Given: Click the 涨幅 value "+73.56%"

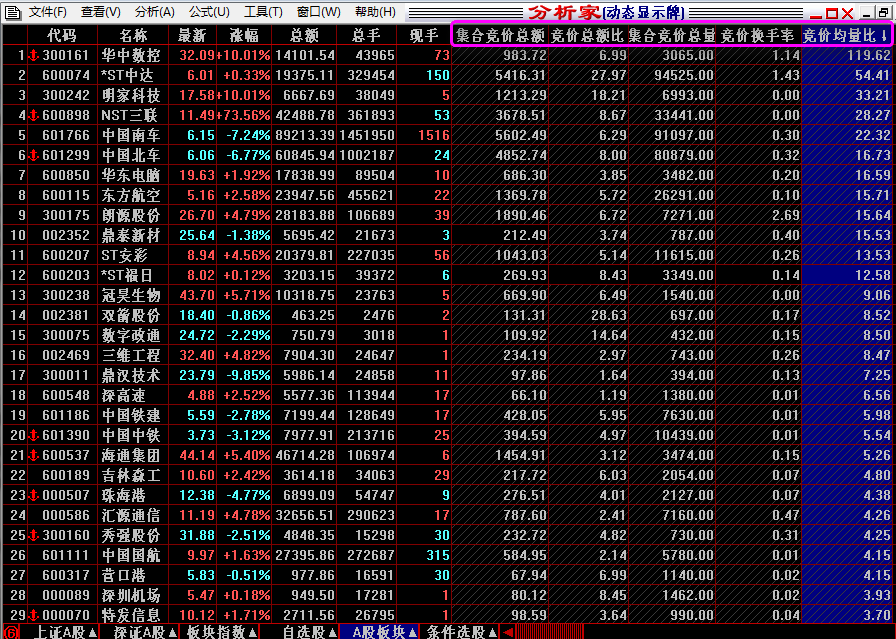Looking at the screenshot, I should 243,115.
